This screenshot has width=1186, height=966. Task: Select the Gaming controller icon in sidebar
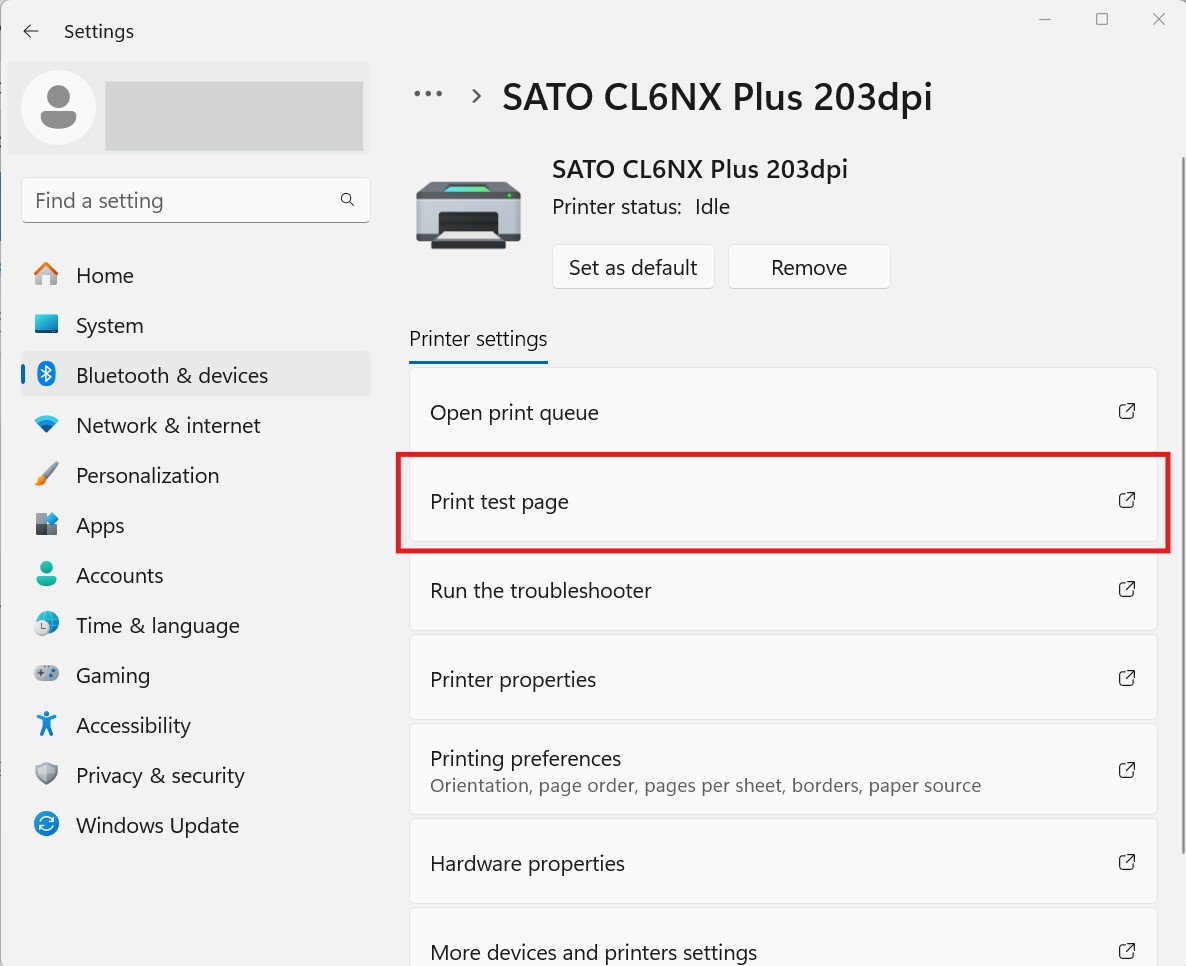click(x=46, y=675)
